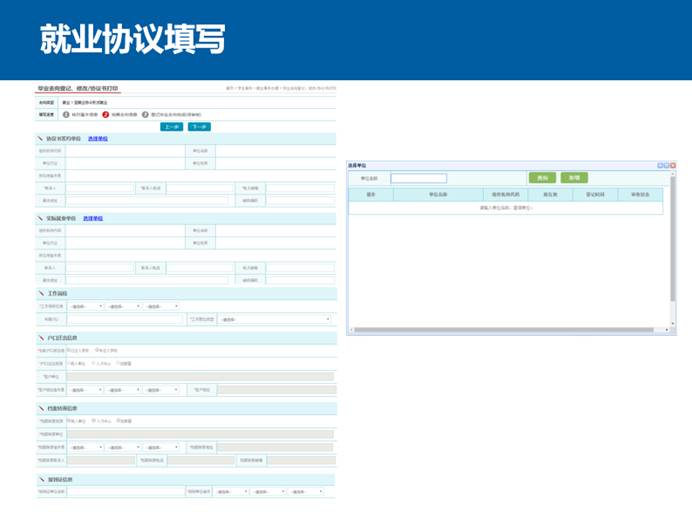The height and width of the screenshot is (520, 692).
Task: Click 选择单位 link beside 协议书签约单位
Action: coord(97,138)
